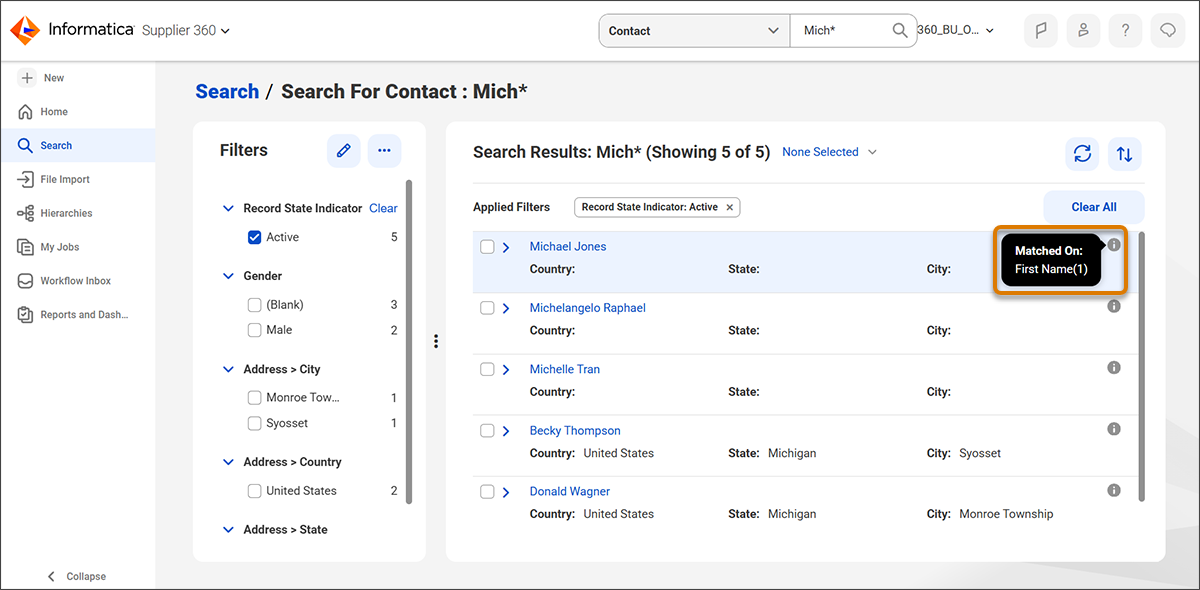Click the refresh search results icon

[x=1082, y=154]
